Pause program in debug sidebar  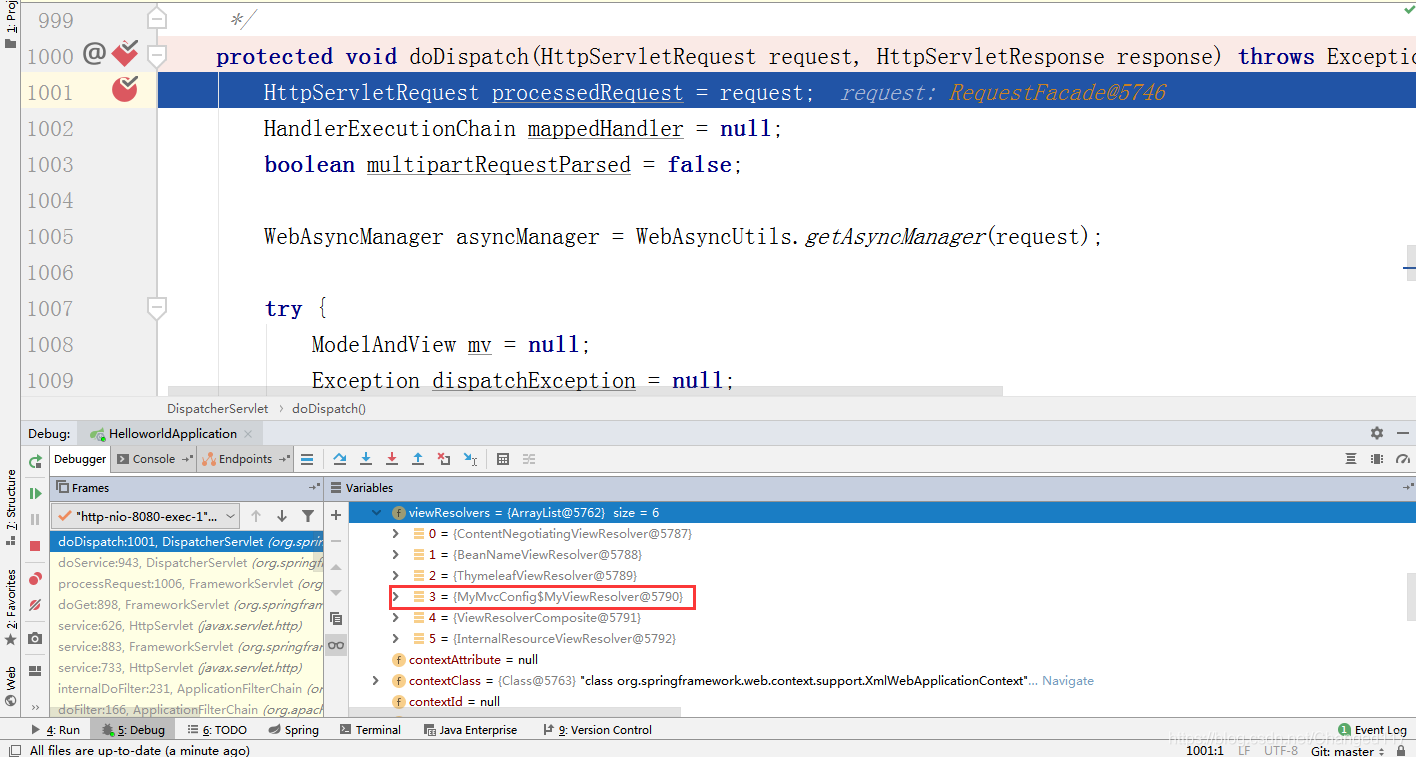pos(35,519)
